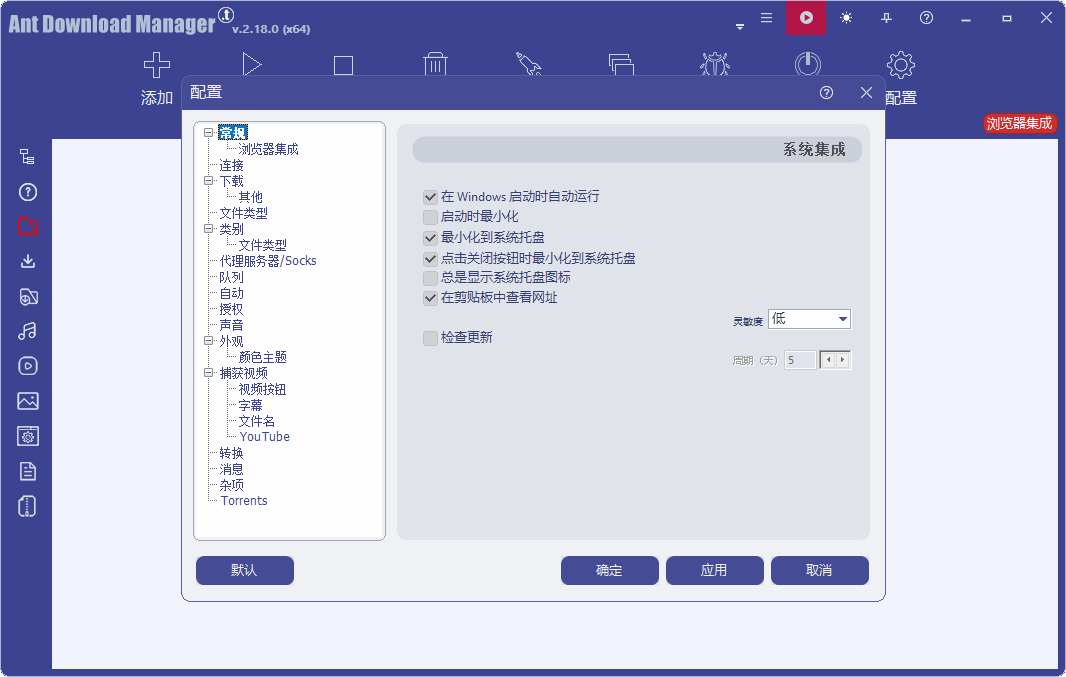Select the document icon in sidebar

(27, 471)
